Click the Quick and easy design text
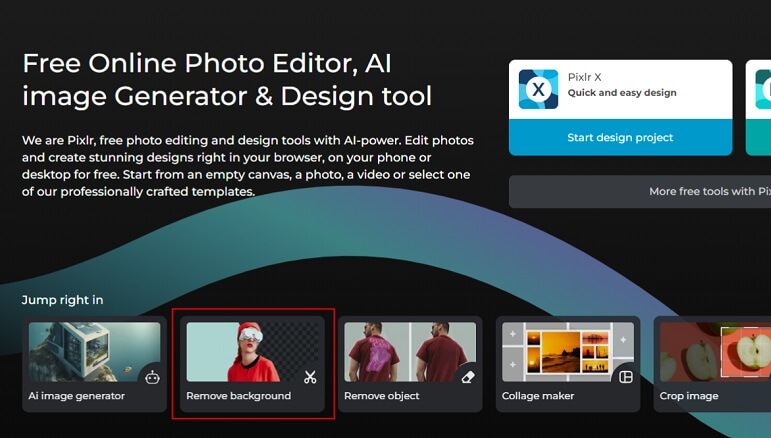771x438 pixels. pos(622,93)
